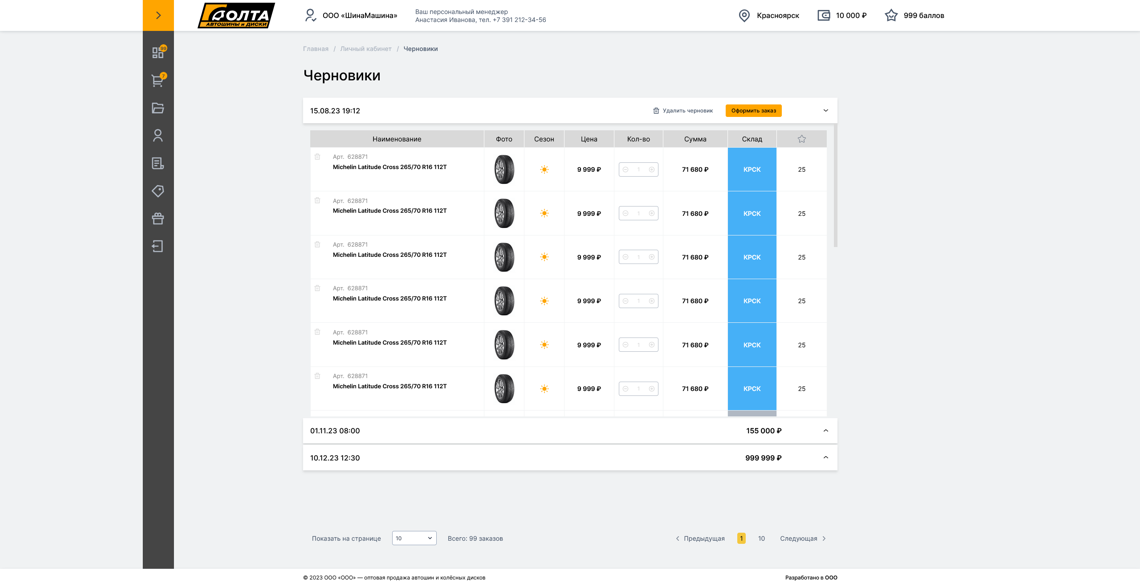The image size is (1140, 586).
Task: Click the Сумма column header
Action: tap(695, 139)
